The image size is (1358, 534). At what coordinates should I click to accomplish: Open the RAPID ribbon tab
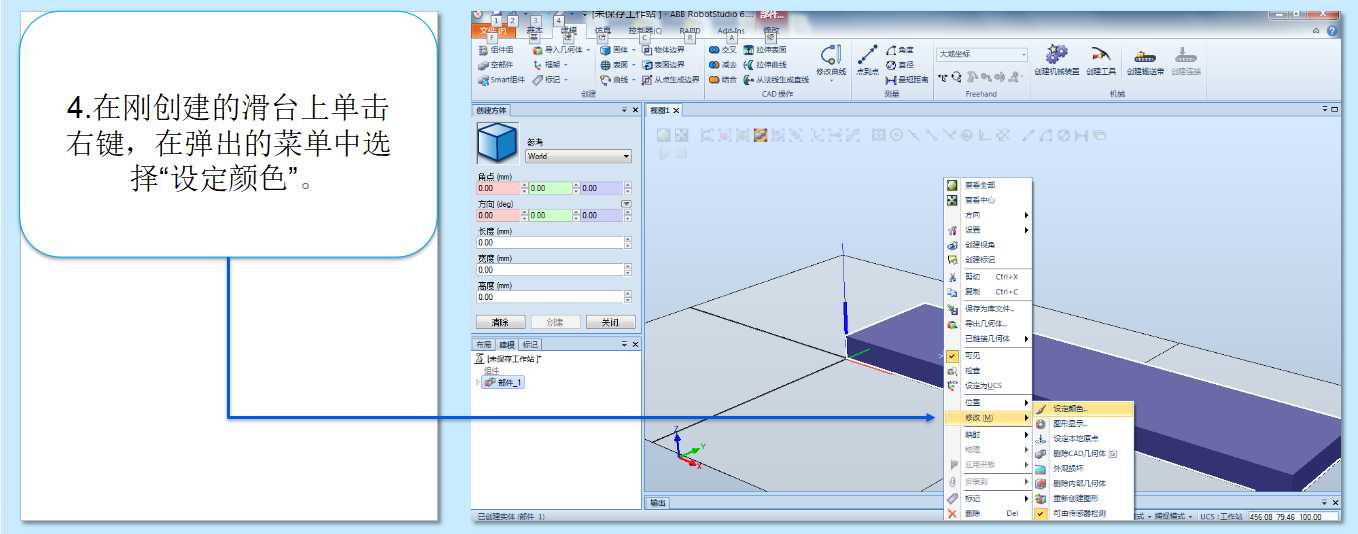690,31
